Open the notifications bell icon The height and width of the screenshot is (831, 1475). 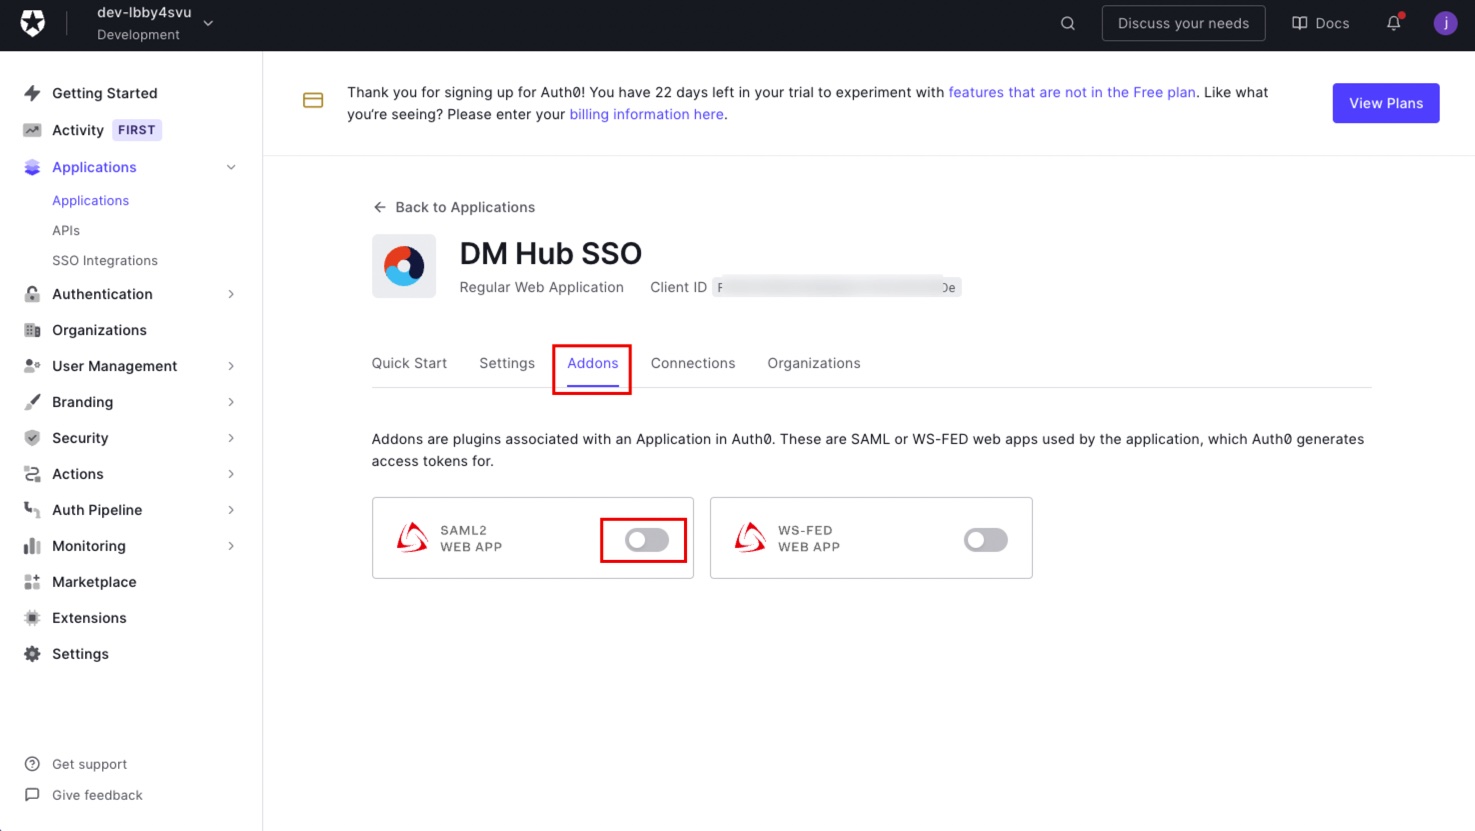pos(1394,23)
